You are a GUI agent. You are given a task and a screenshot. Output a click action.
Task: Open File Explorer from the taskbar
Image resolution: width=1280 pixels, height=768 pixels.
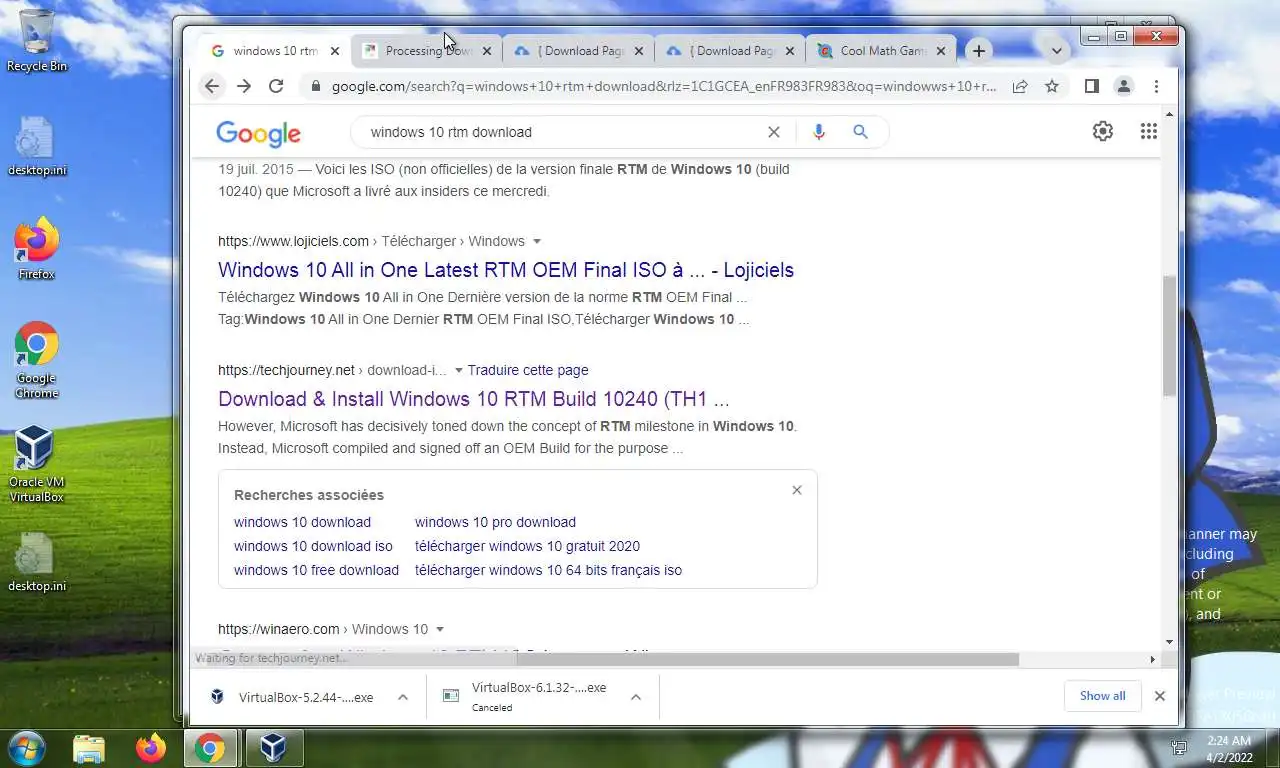(89, 748)
